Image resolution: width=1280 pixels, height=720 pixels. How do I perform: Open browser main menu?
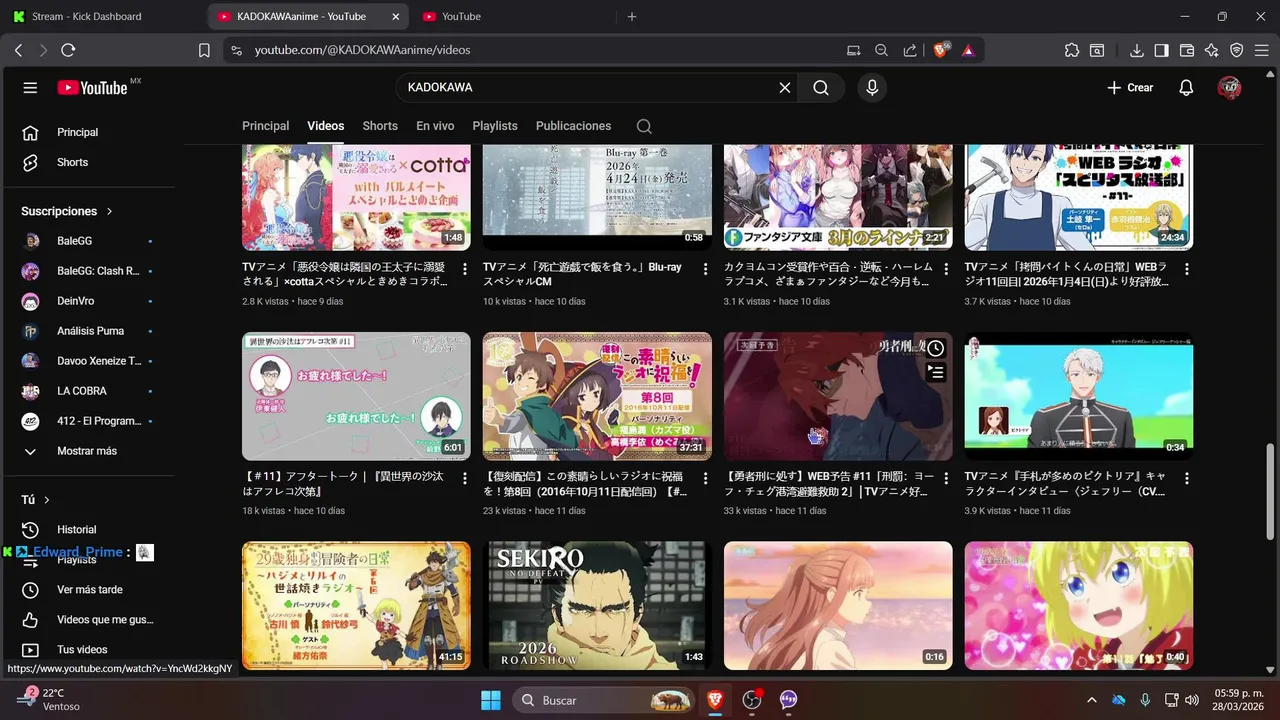point(1262,50)
